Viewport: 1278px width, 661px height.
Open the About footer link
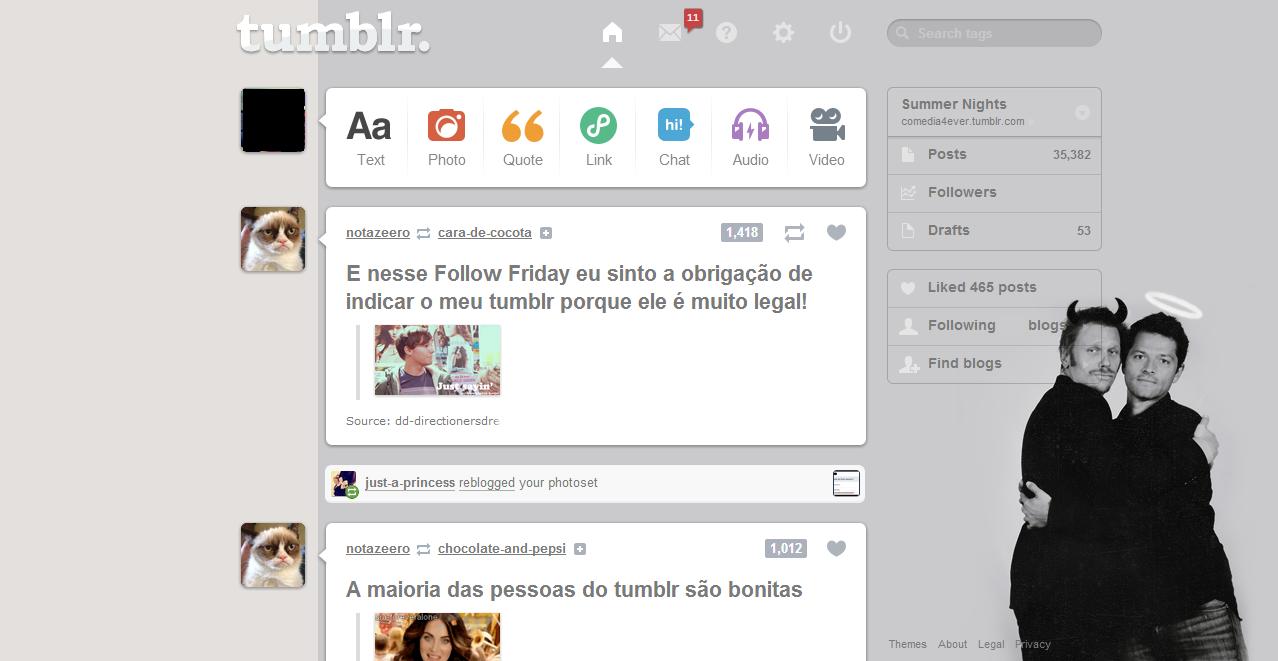coord(953,644)
